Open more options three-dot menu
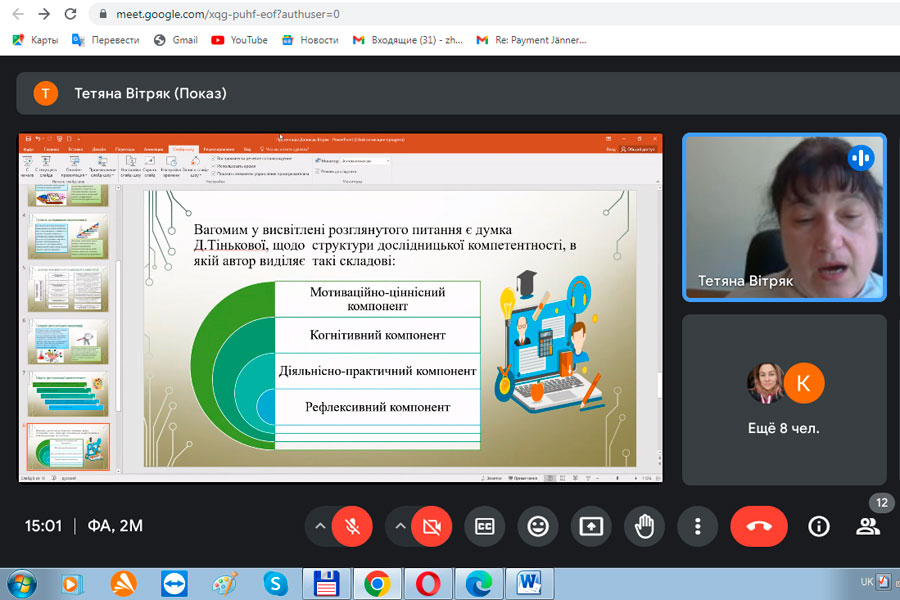900x600 pixels. click(x=697, y=526)
